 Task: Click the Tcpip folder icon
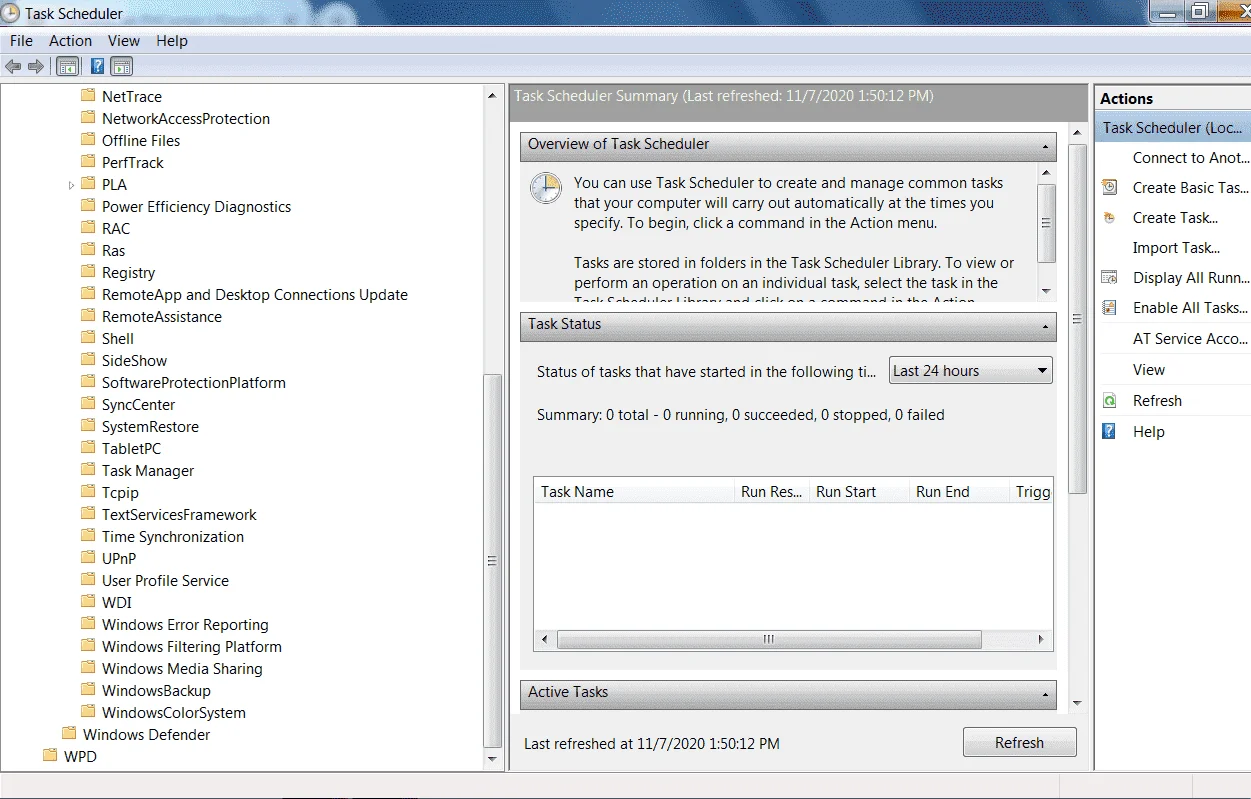click(x=88, y=492)
